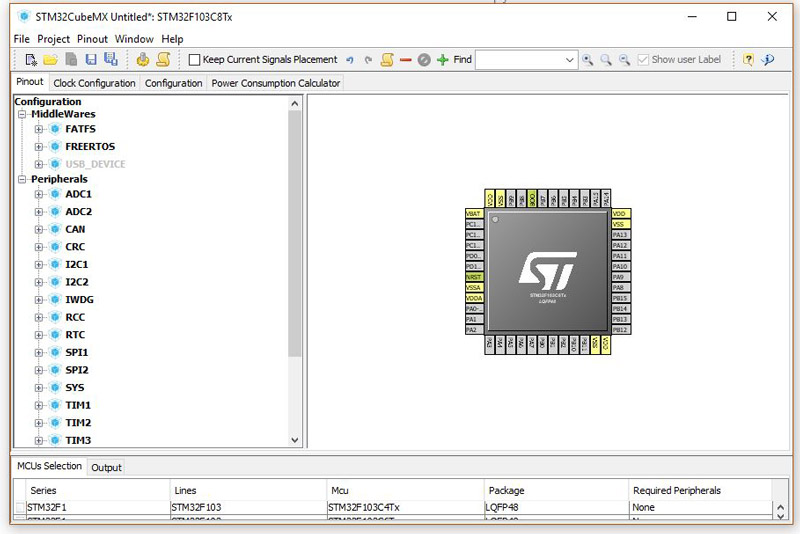Click the PA13 pin on chip

point(620,235)
